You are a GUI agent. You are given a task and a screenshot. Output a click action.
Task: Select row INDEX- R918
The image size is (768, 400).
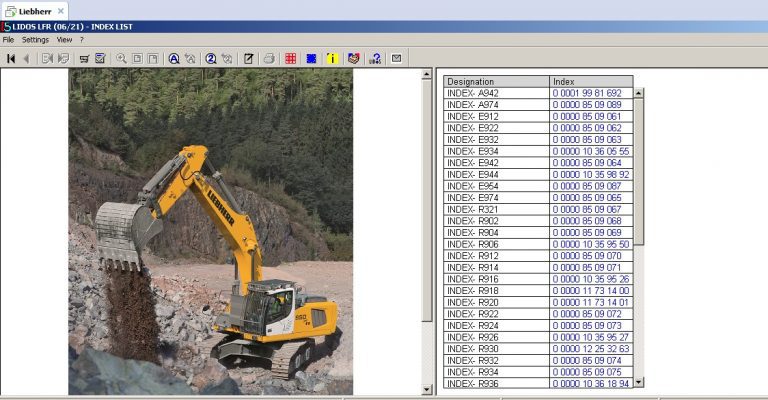538,291
